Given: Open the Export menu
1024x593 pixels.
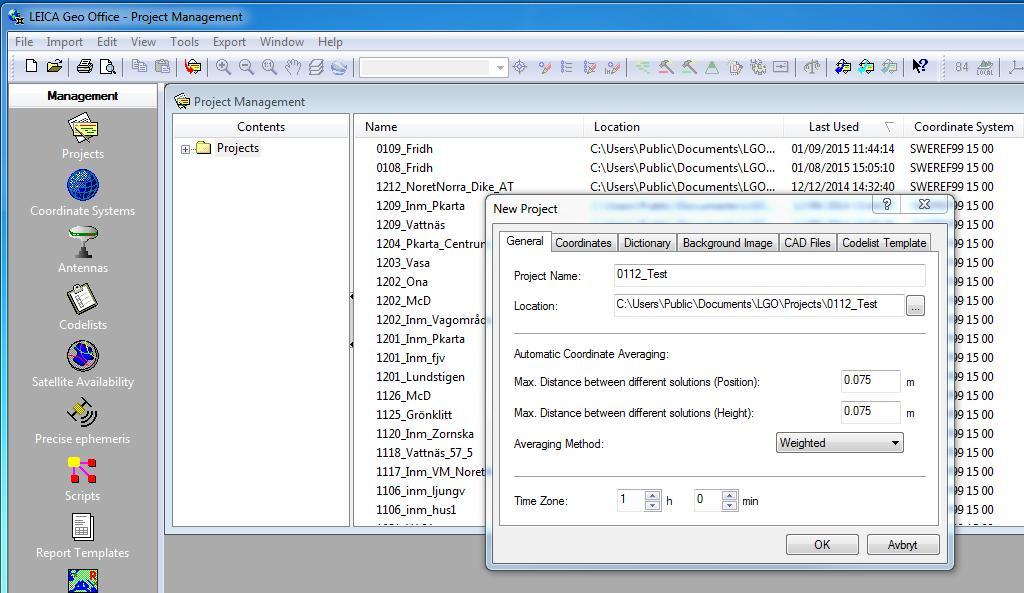Looking at the screenshot, I should (229, 42).
